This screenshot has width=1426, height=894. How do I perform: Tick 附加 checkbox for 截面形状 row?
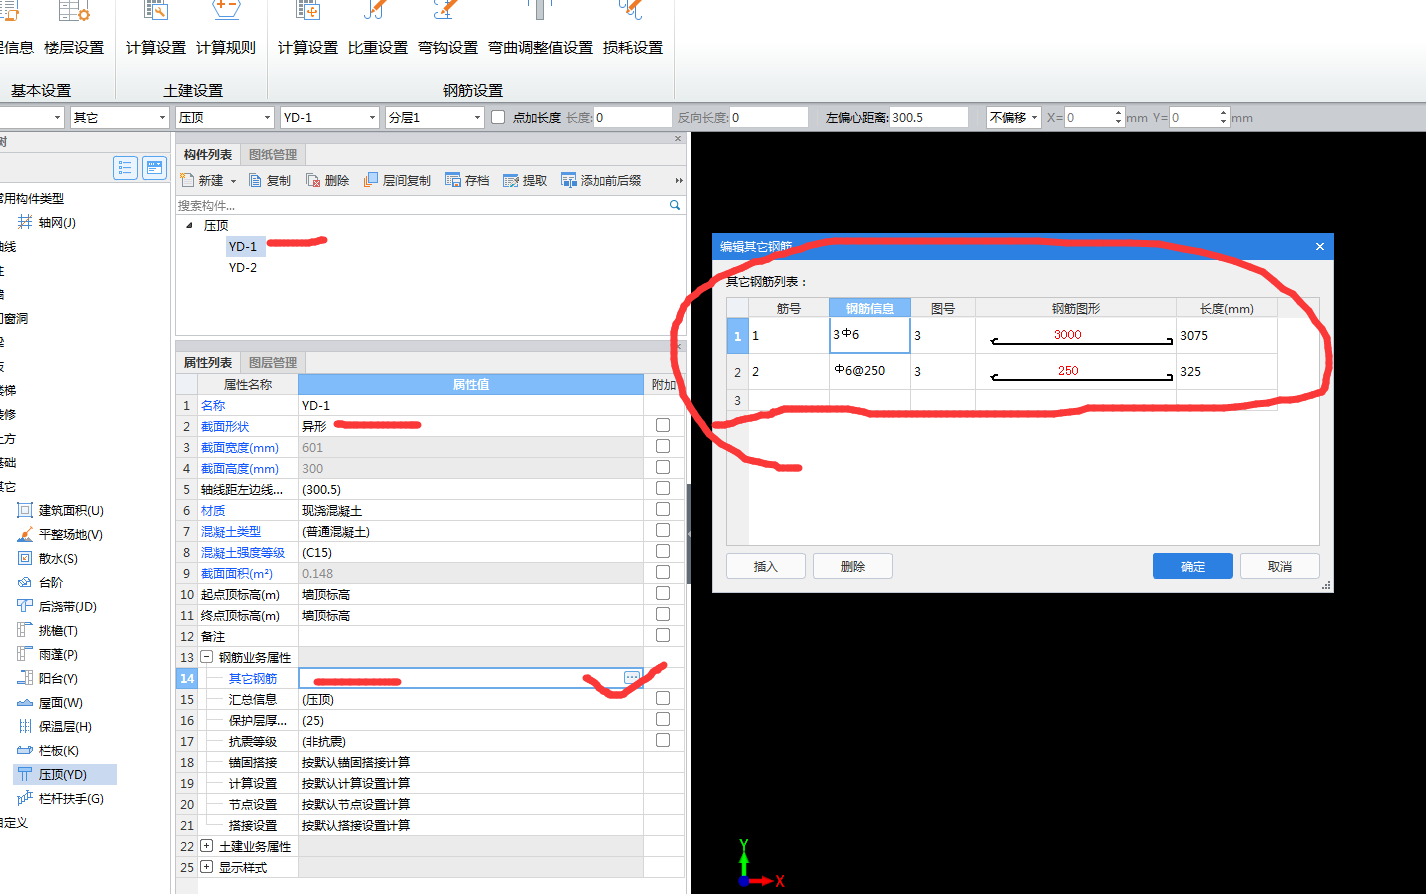[x=663, y=425]
